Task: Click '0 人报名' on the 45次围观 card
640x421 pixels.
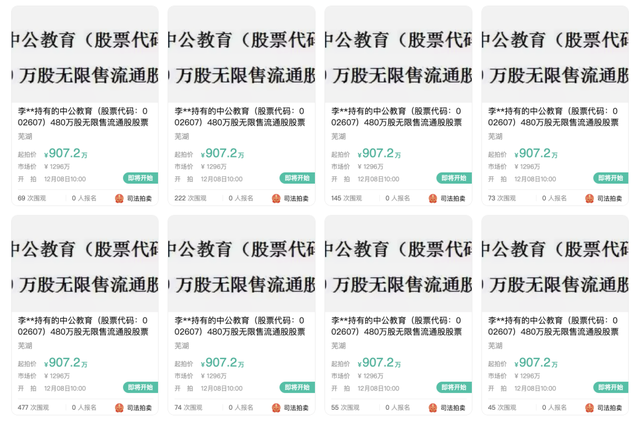Action: point(554,408)
